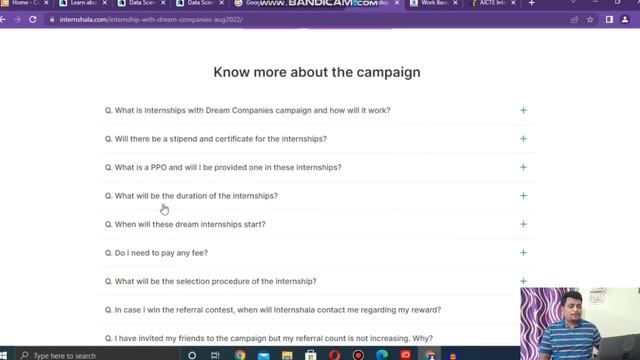Image resolution: width=640 pixels, height=360 pixels.
Task: Click the browser forward arrow
Action: click(18, 20)
